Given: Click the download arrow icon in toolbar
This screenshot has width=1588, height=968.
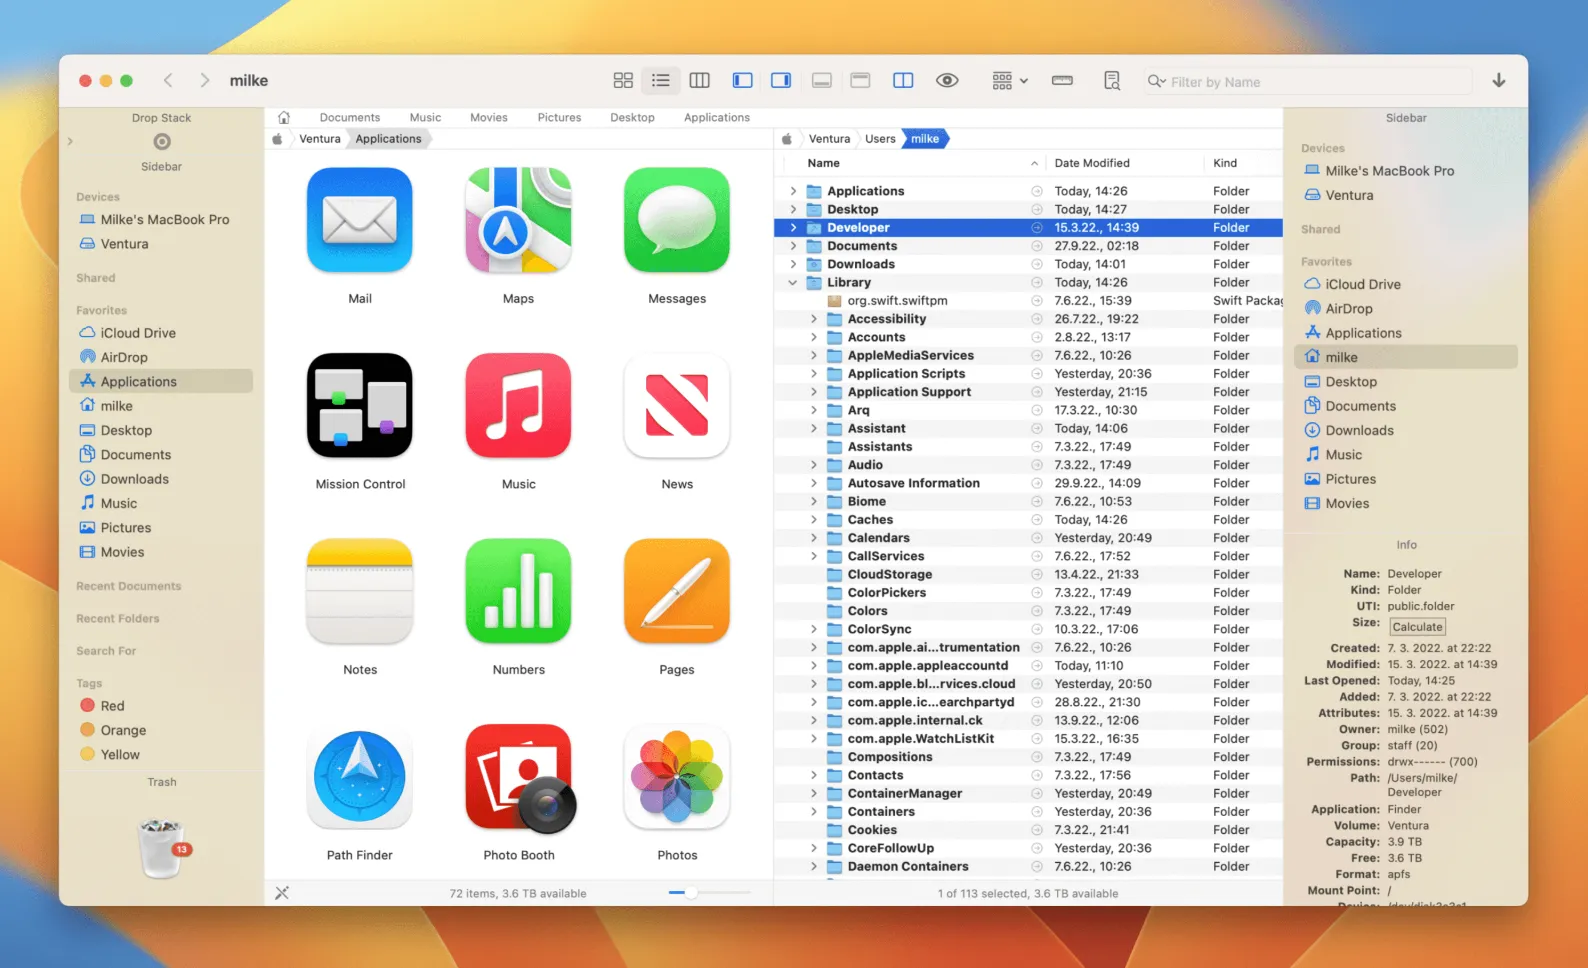Looking at the screenshot, I should (x=1498, y=81).
